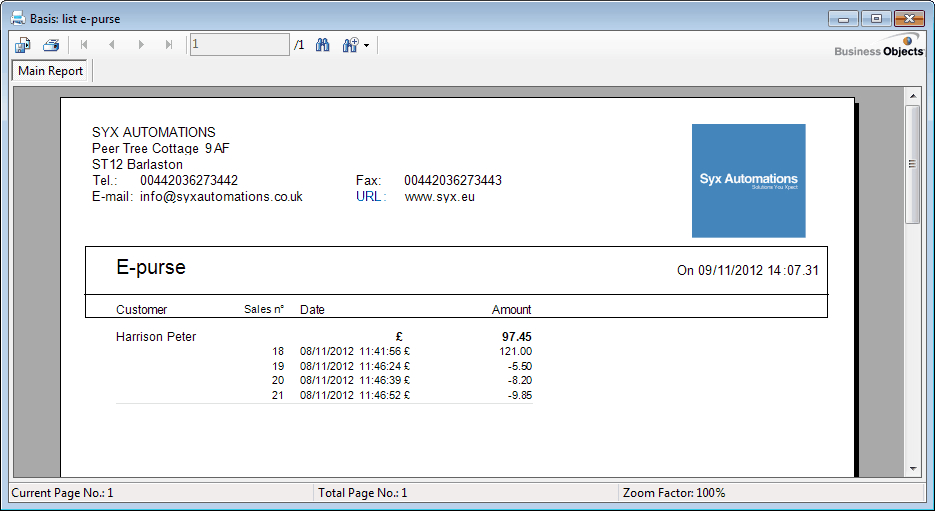
Task: Click the info@syxautomations.co.uk email address
Action: [220, 197]
